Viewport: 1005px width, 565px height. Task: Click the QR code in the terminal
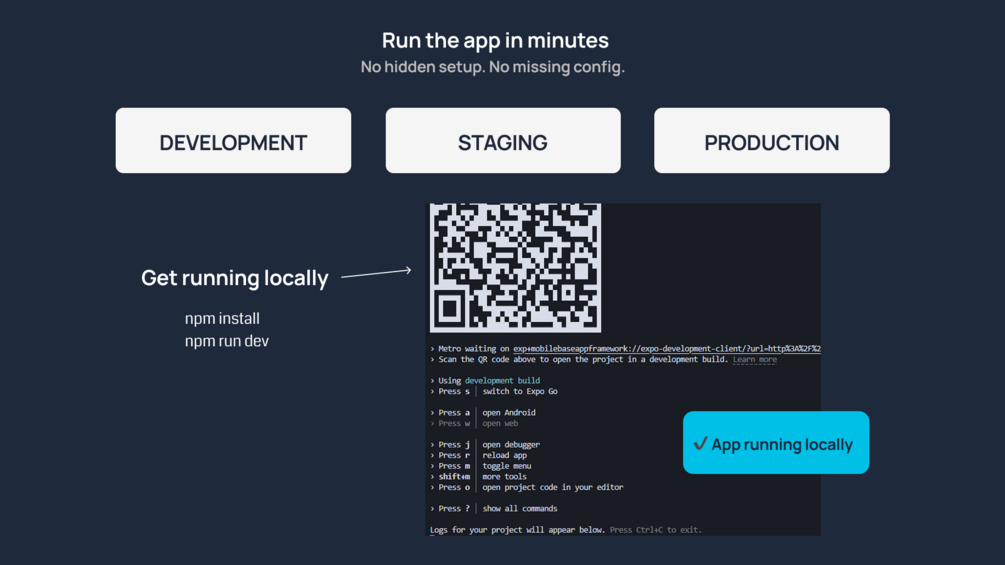click(x=515, y=268)
